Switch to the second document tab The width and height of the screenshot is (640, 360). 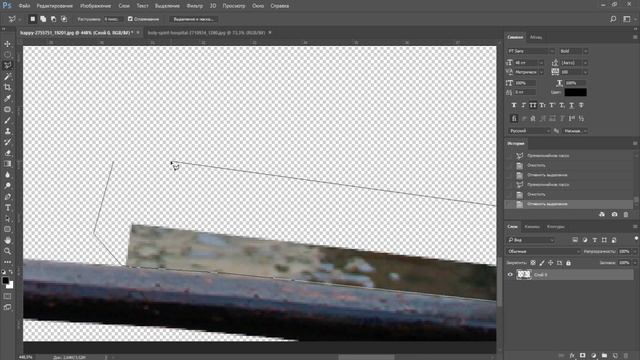(207, 32)
